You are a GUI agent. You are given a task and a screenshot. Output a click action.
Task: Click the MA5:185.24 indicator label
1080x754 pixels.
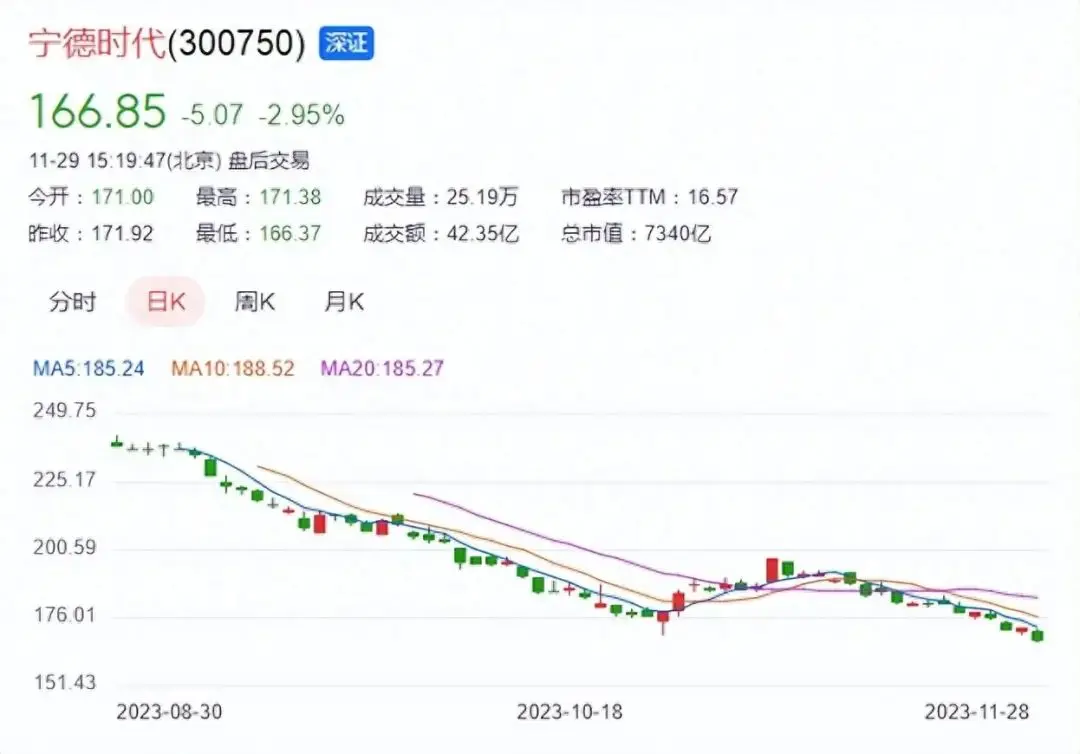[x=89, y=368]
